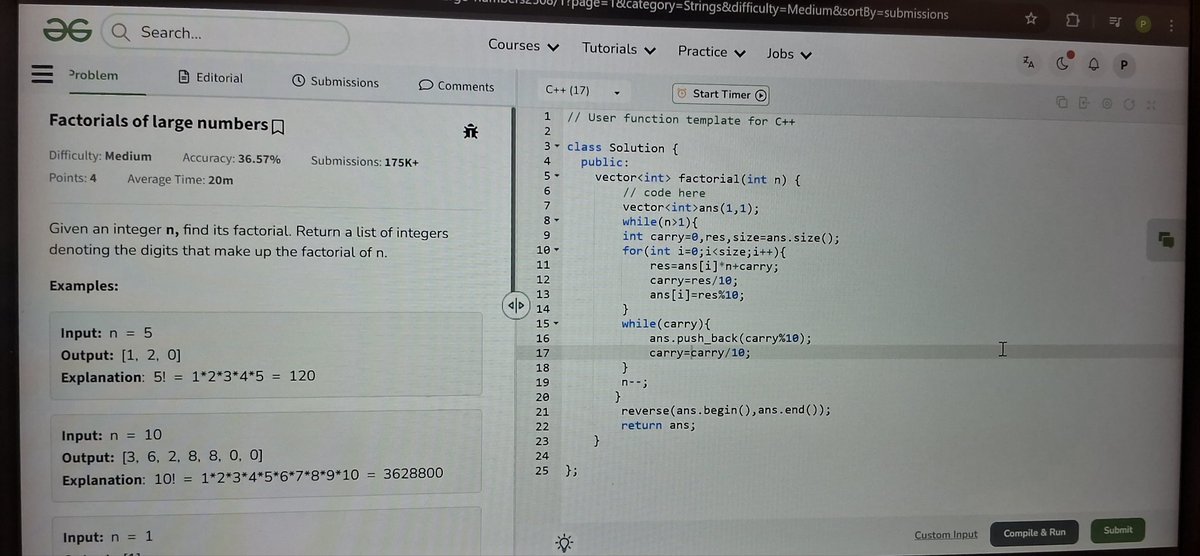Switch to the Editorial tab

(x=210, y=77)
